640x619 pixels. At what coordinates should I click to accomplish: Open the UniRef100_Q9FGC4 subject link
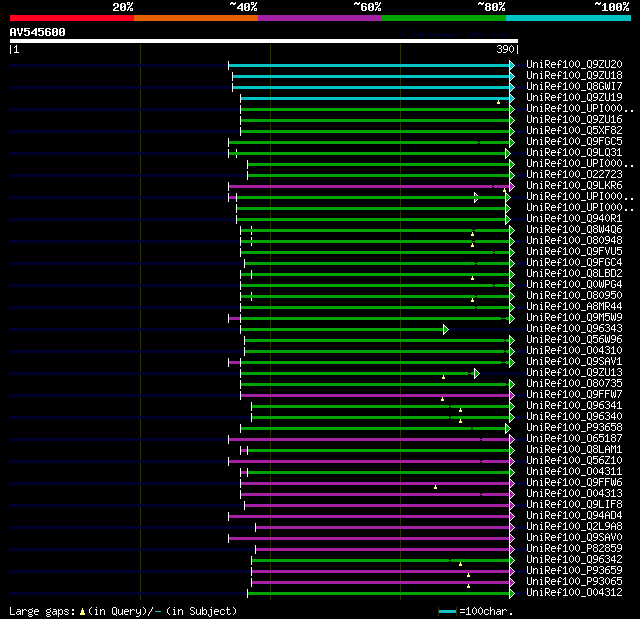tap(574, 262)
